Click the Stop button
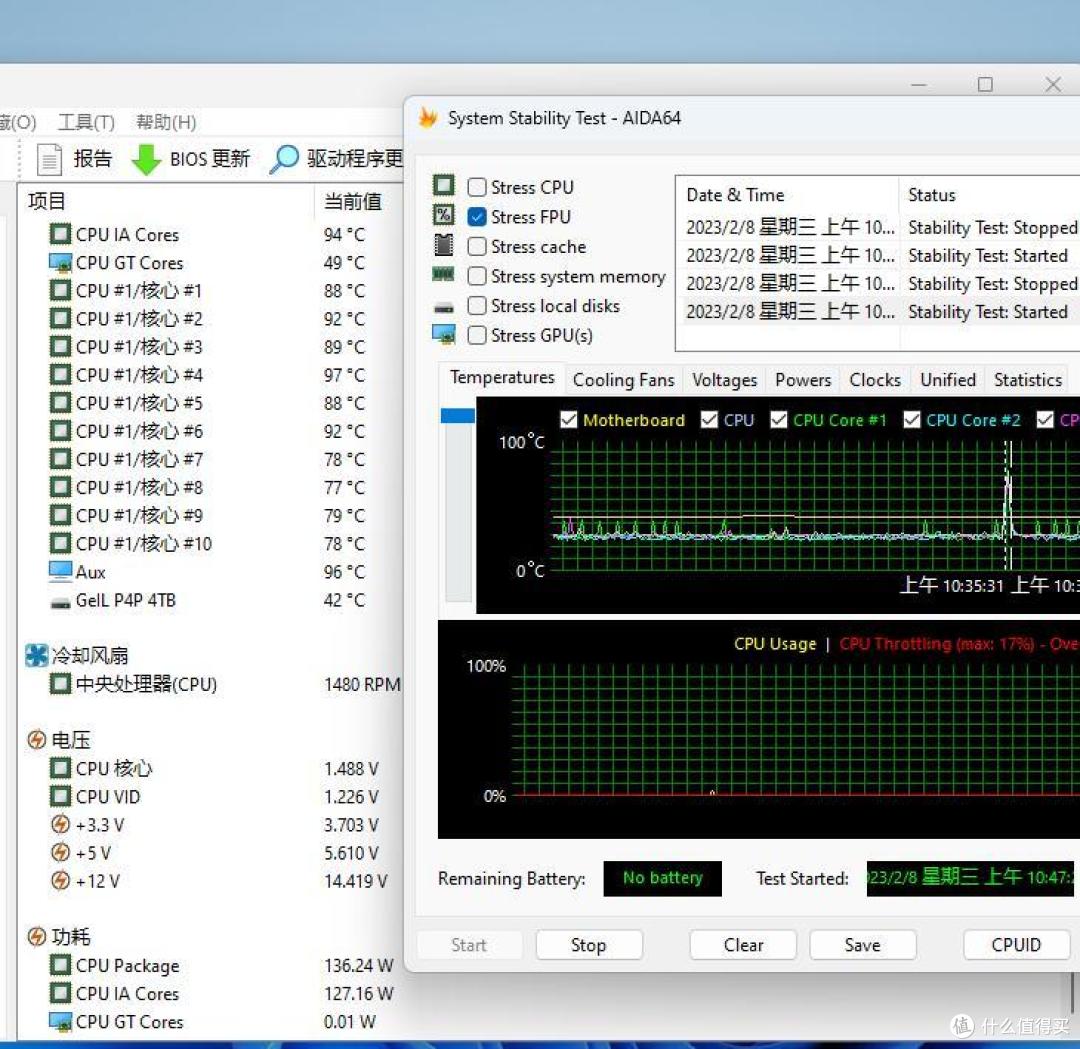This screenshot has height=1049, width=1080. coord(589,945)
